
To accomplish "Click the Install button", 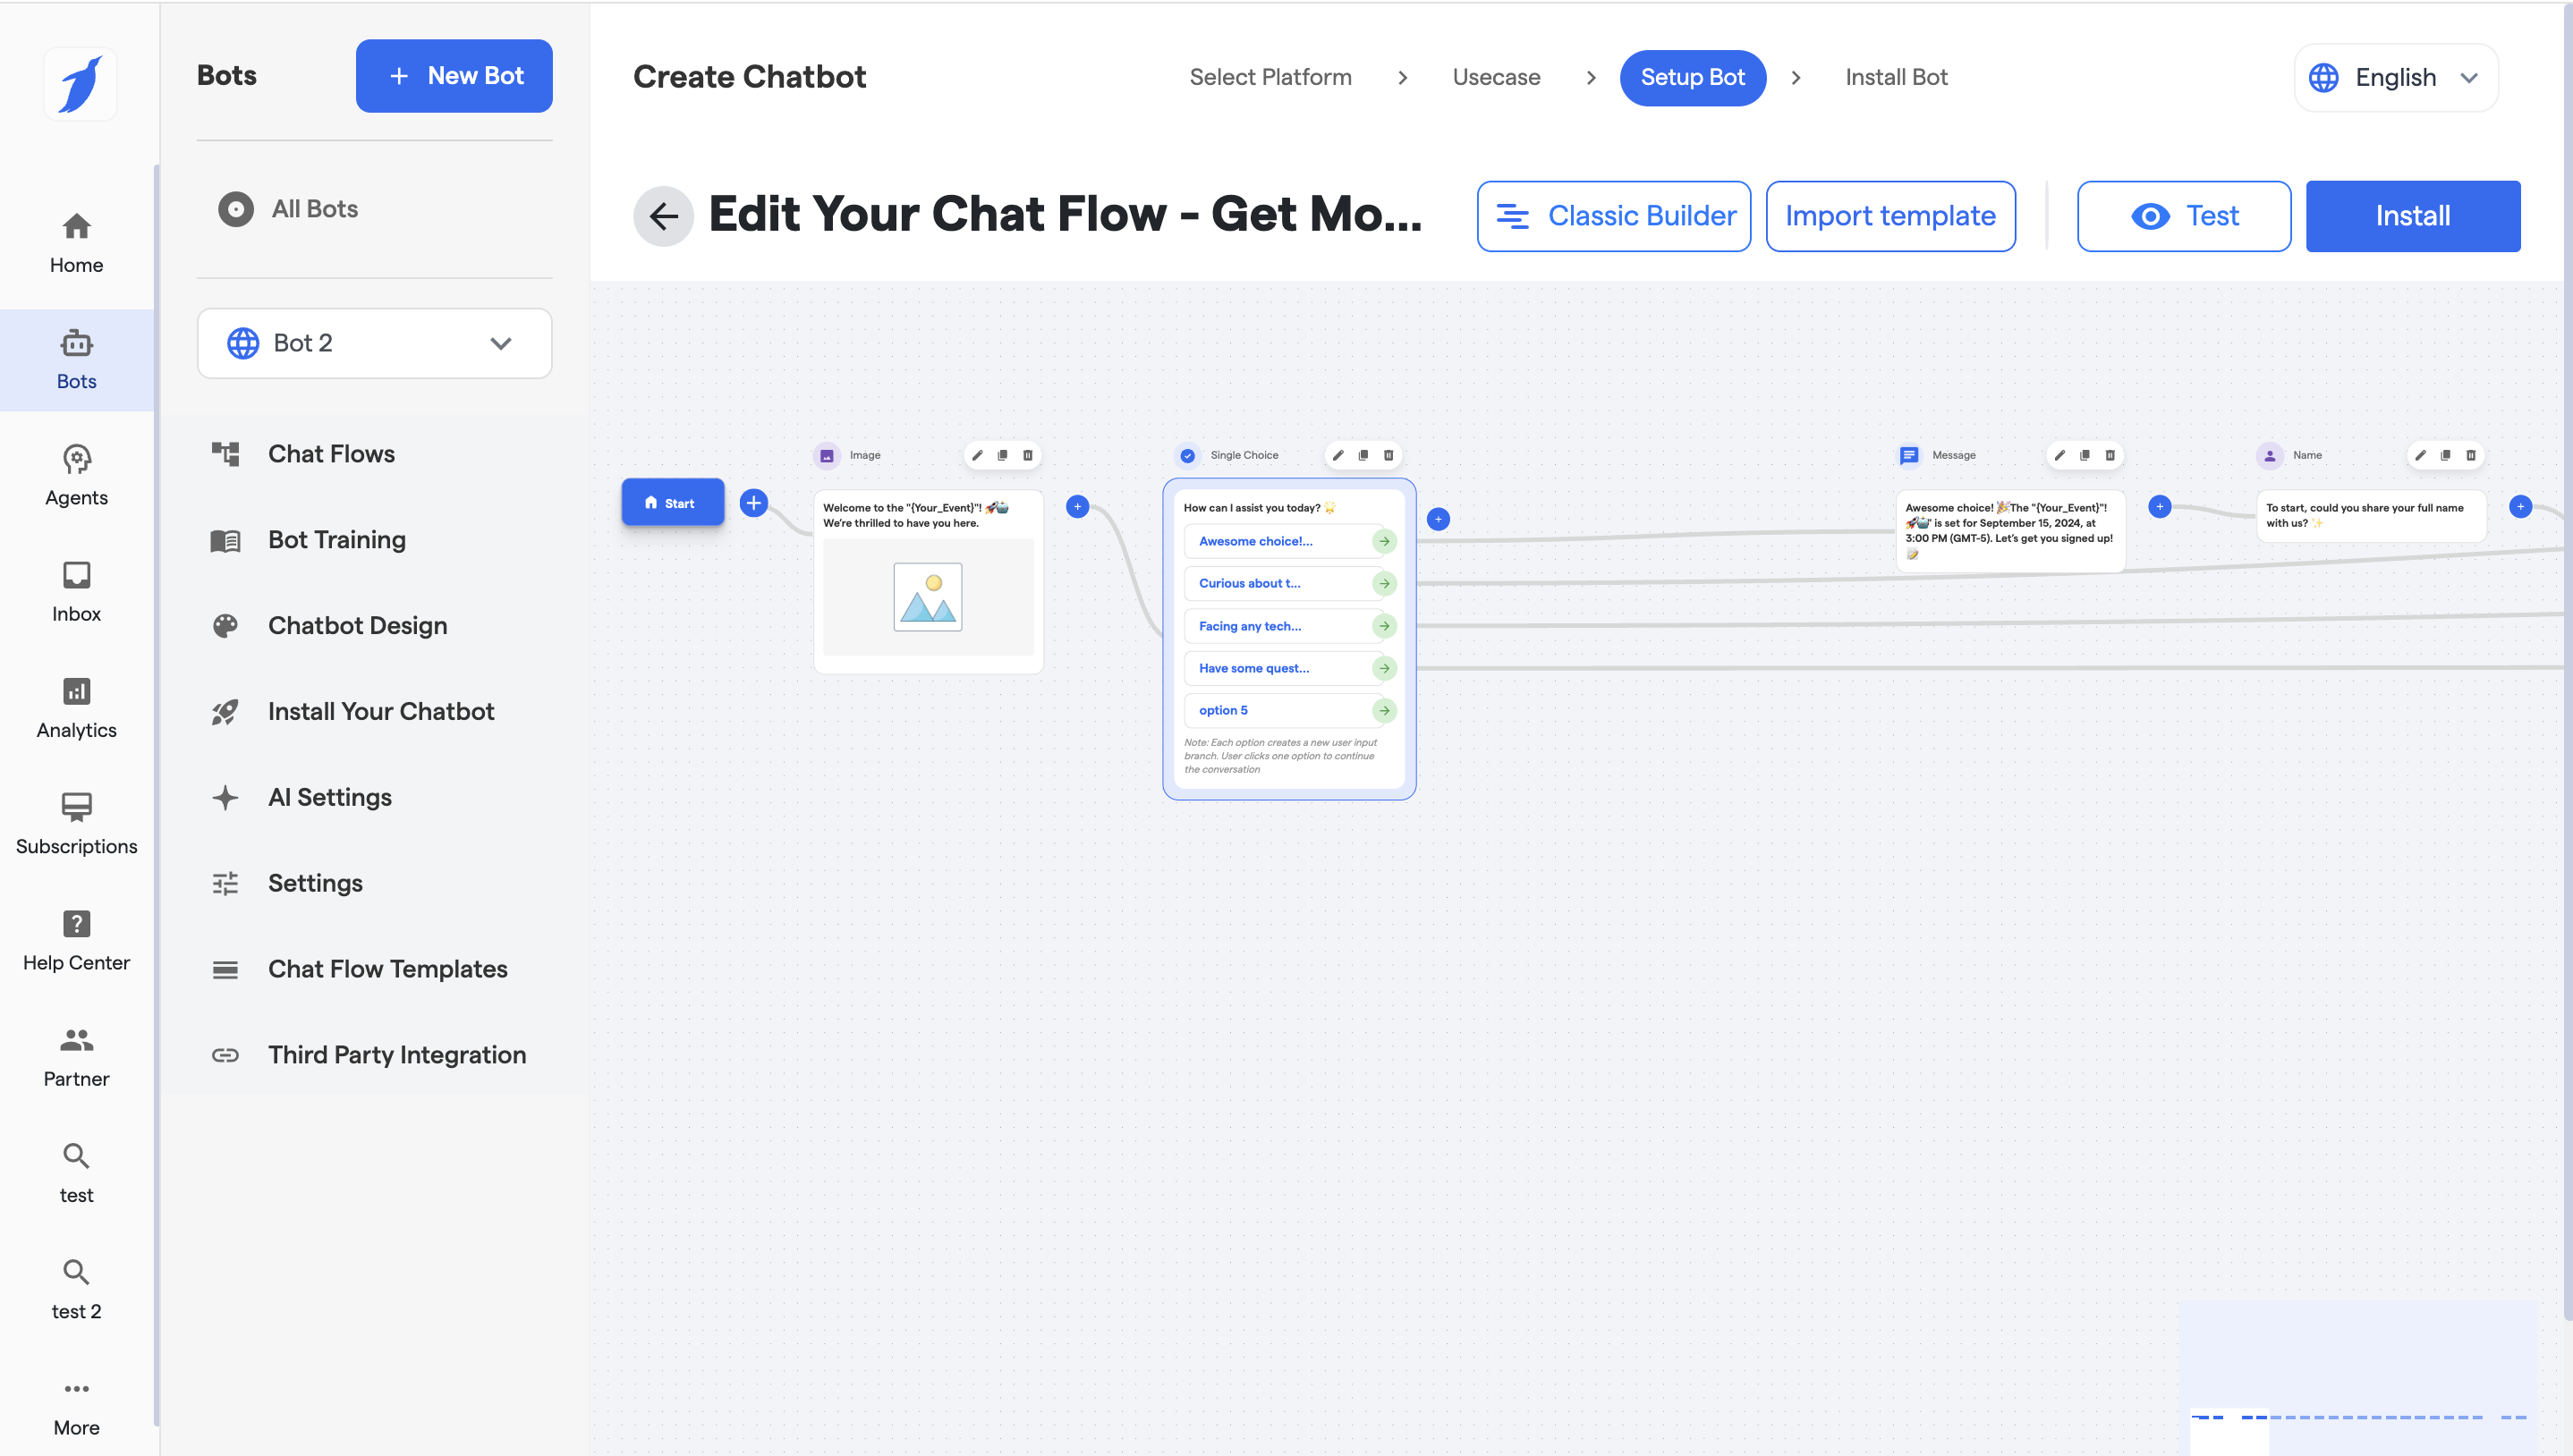I will 2411,216.
